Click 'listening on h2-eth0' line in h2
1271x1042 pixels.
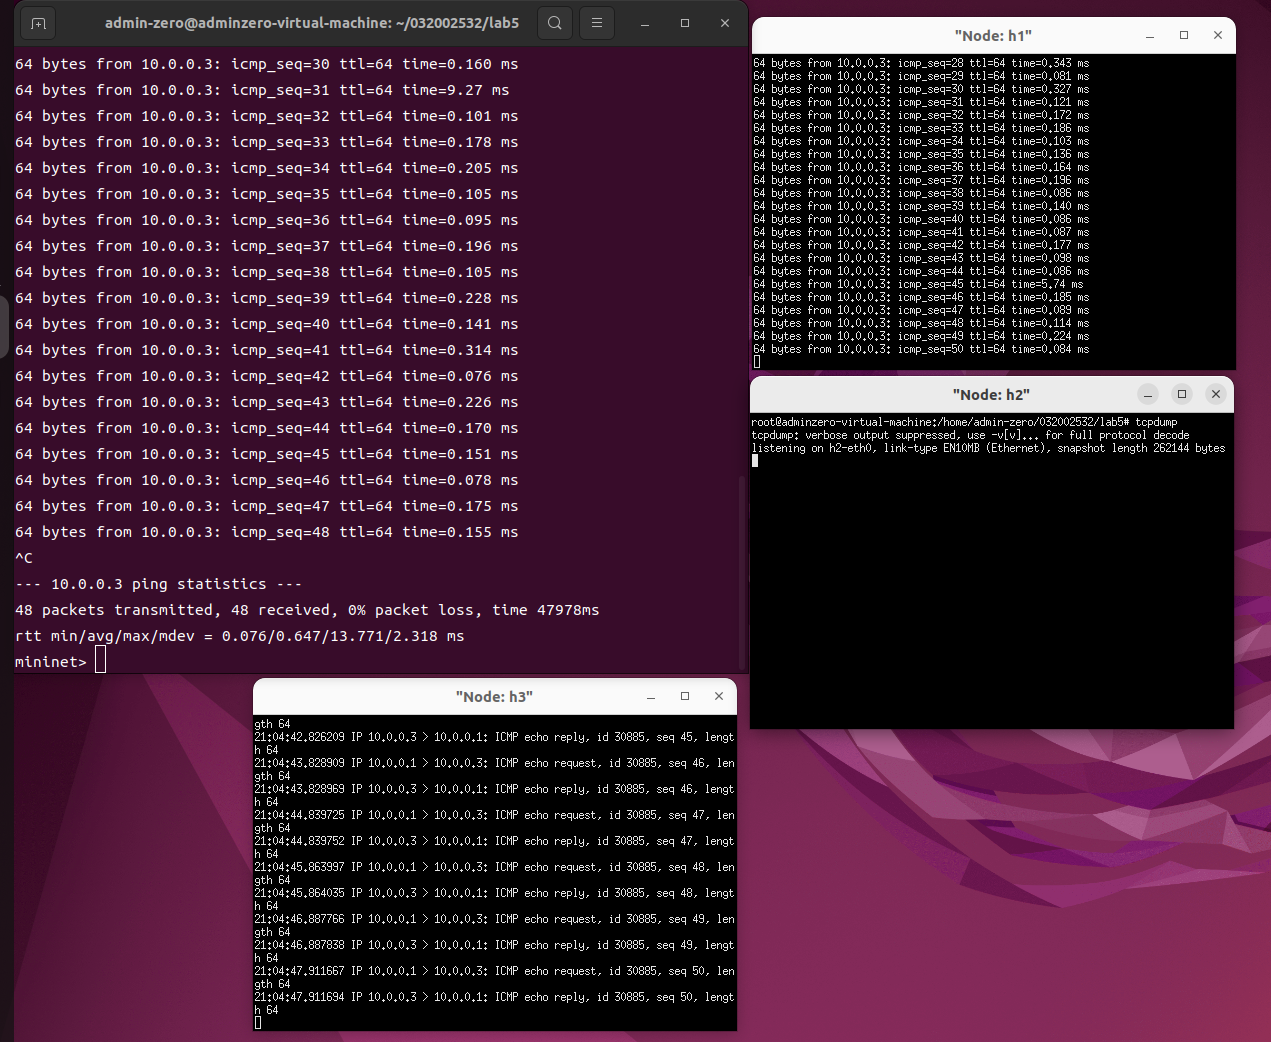click(x=989, y=448)
